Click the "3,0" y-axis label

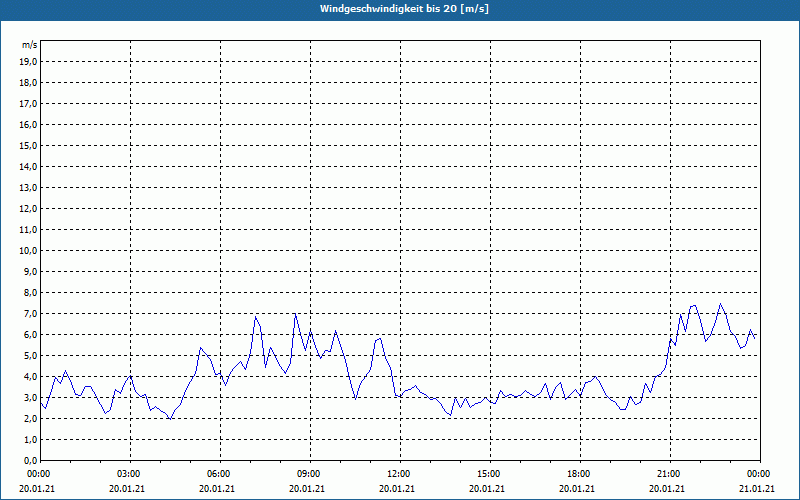[x=31, y=397]
